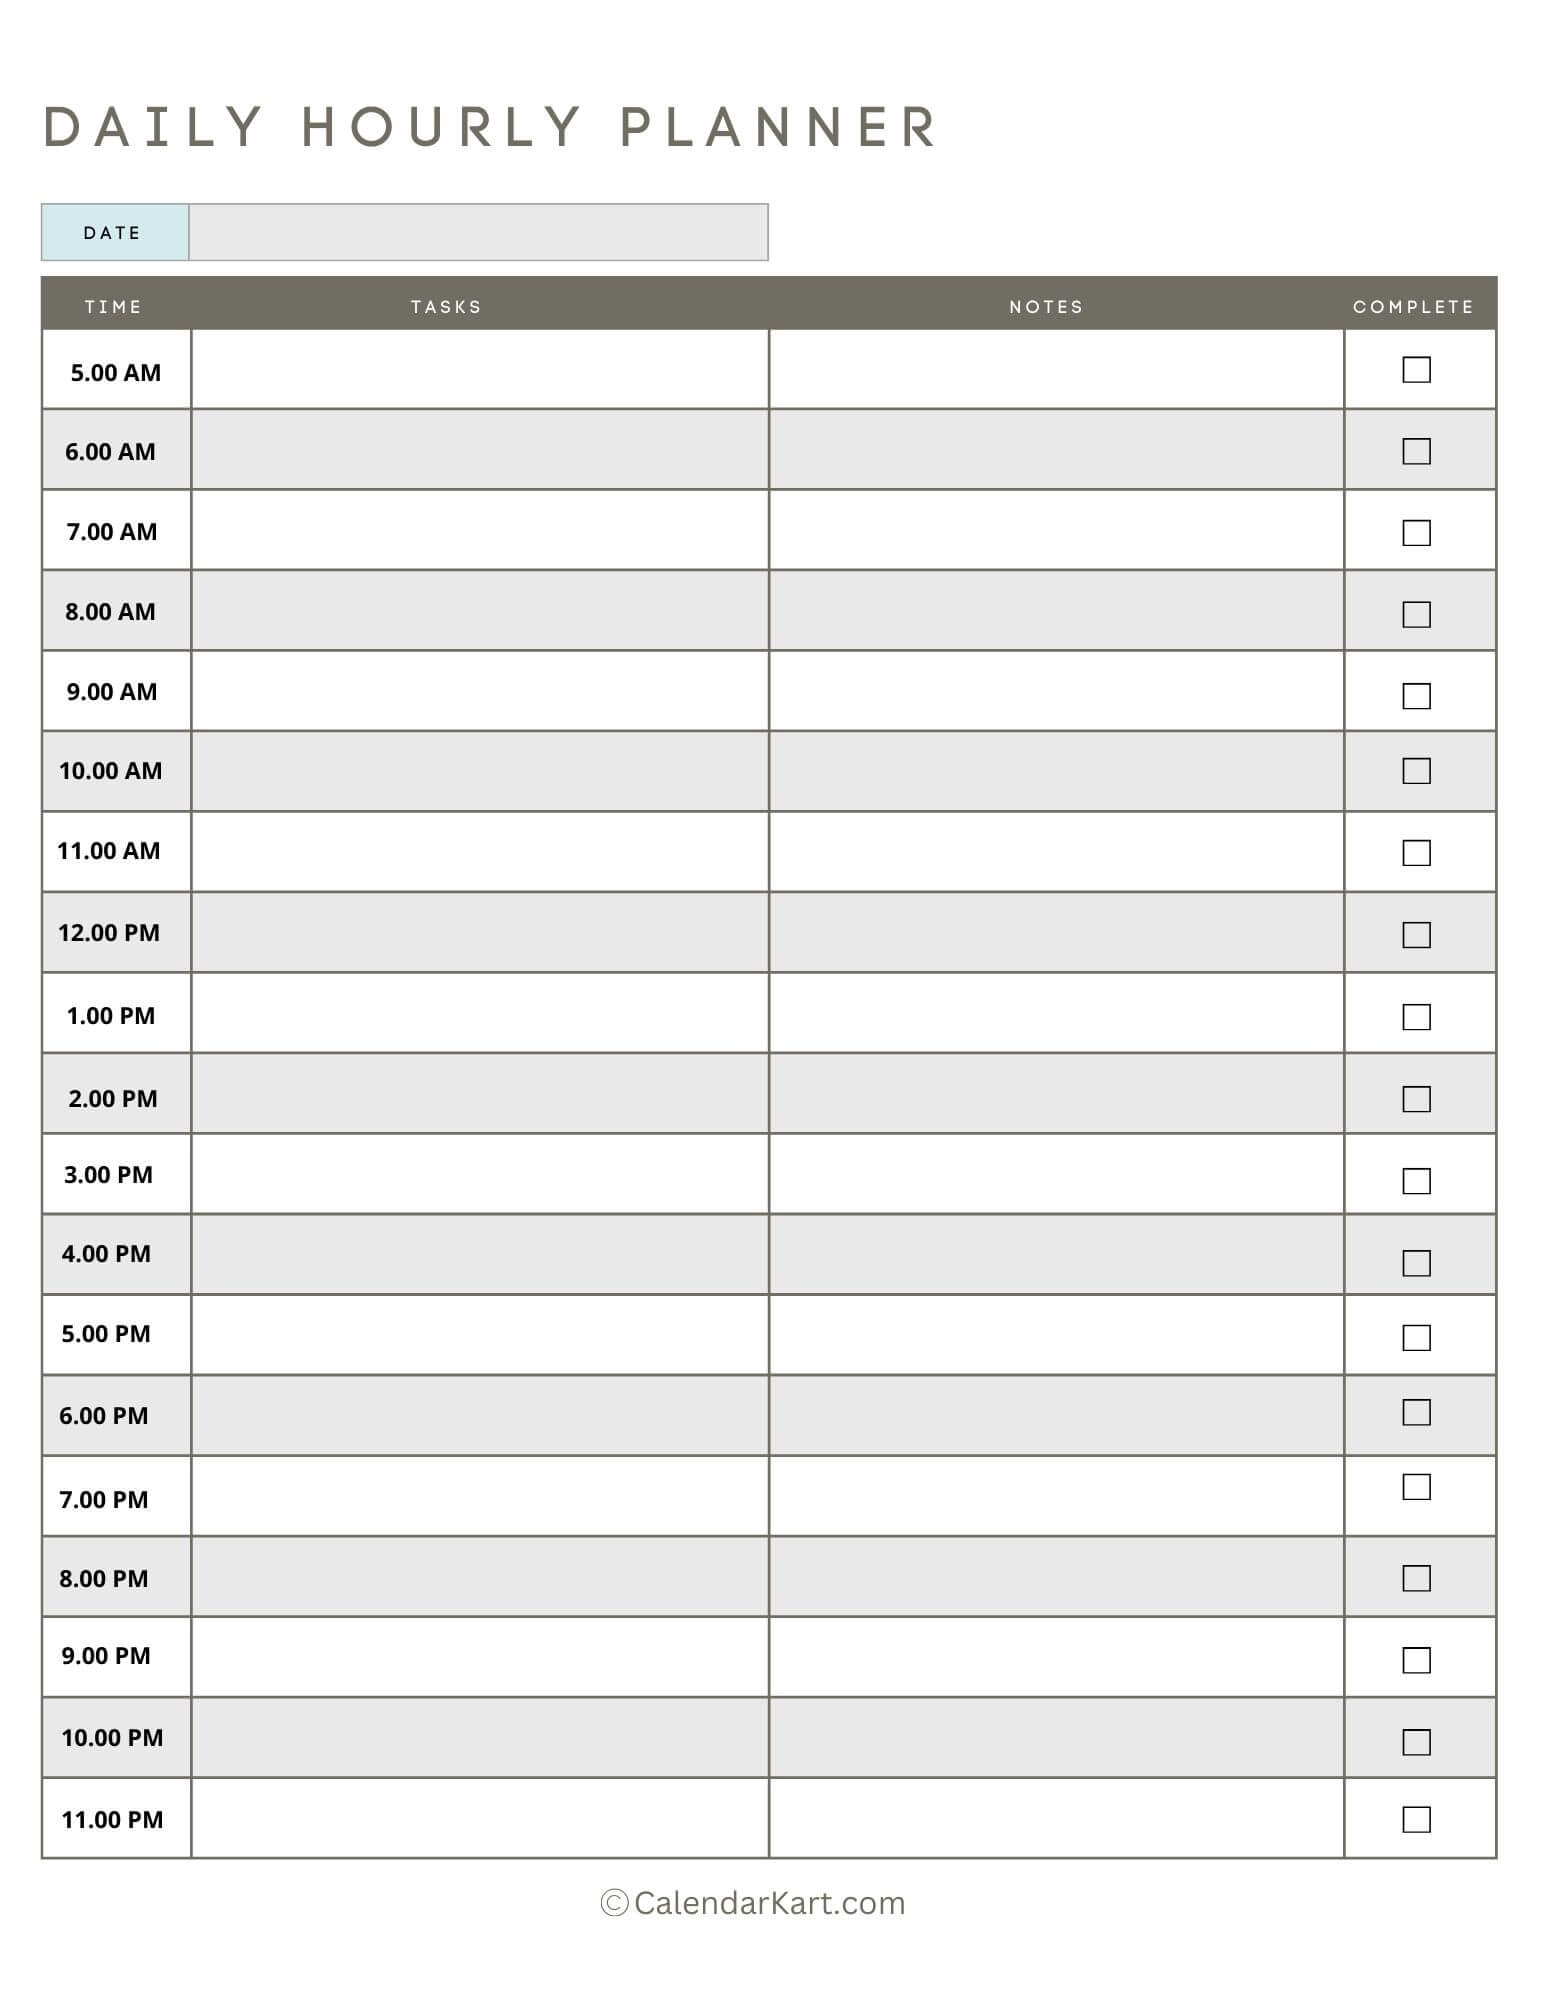Click the 1.00 PM notes cell
The image size is (1545, 2000).
(x=1056, y=1013)
